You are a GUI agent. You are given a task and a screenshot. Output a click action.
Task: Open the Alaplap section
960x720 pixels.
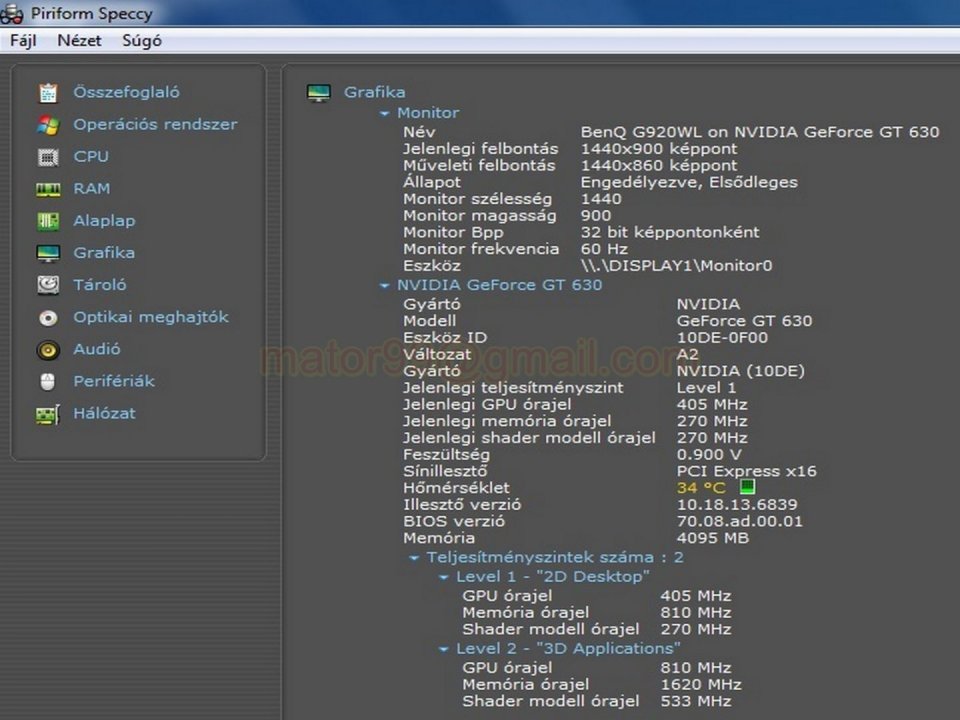(104, 221)
